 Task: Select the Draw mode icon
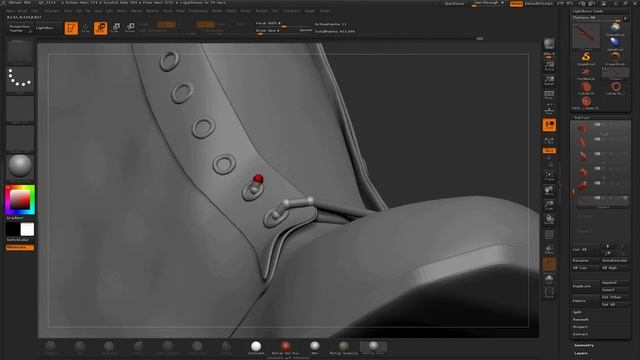(86, 28)
